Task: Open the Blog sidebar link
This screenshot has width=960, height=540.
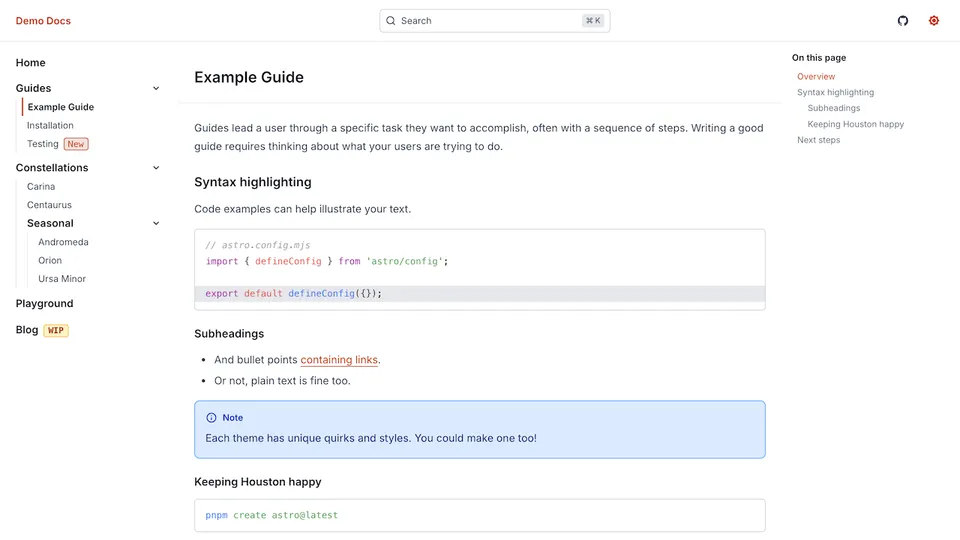Action: pyautogui.click(x=27, y=329)
